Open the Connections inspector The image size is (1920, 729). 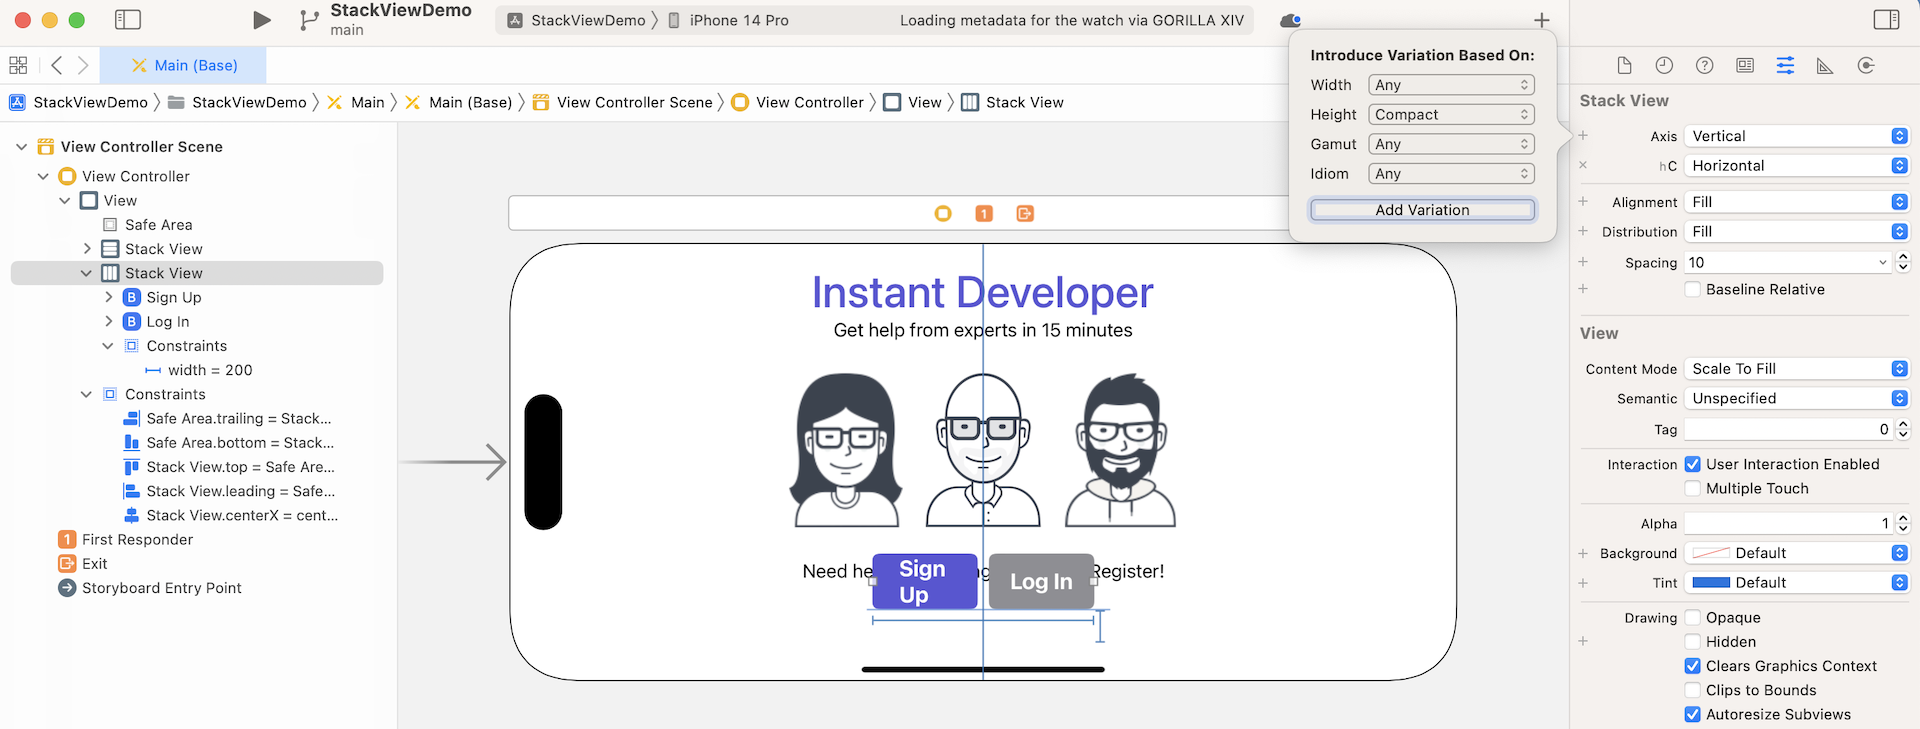(x=1865, y=66)
